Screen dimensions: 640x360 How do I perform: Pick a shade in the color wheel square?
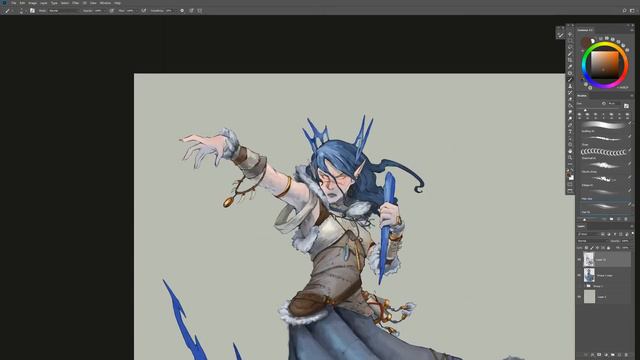pyautogui.click(x=605, y=64)
